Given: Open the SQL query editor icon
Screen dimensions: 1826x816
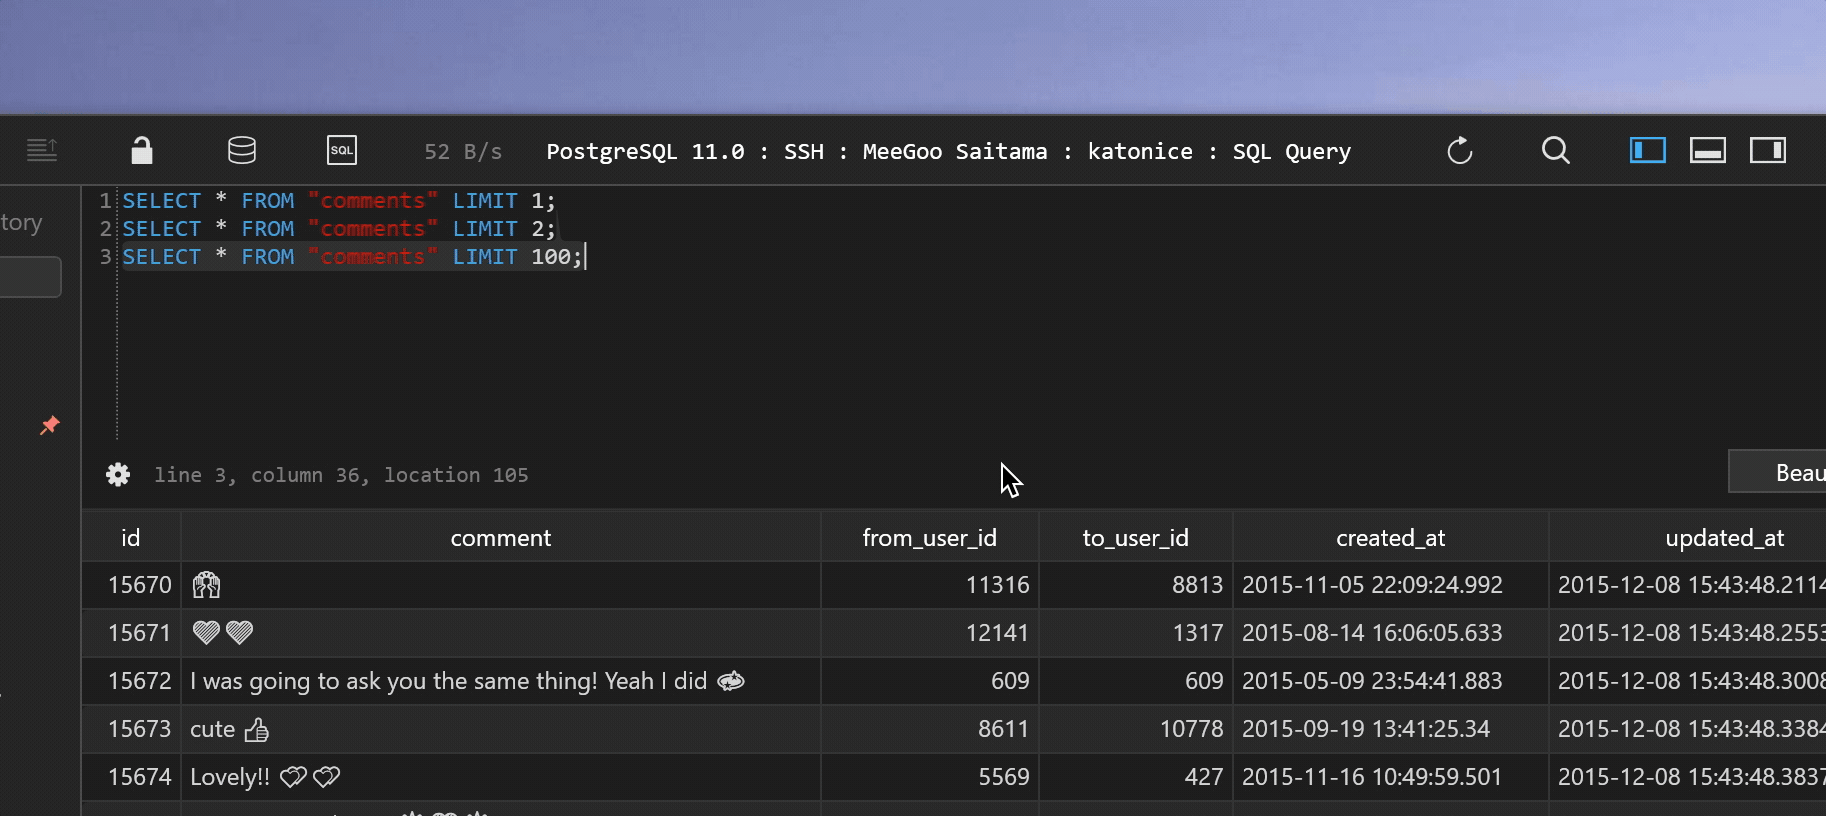Looking at the screenshot, I should pos(342,151).
